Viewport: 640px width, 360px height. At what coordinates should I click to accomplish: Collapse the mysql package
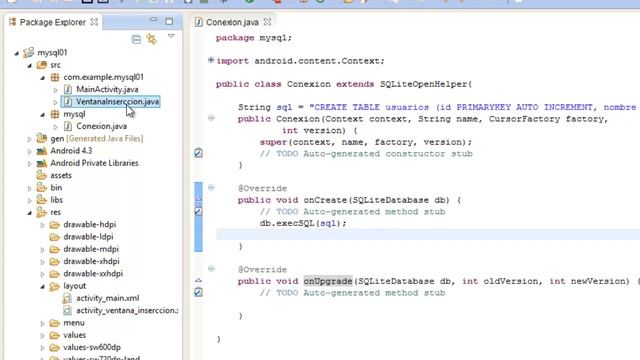coord(43,115)
